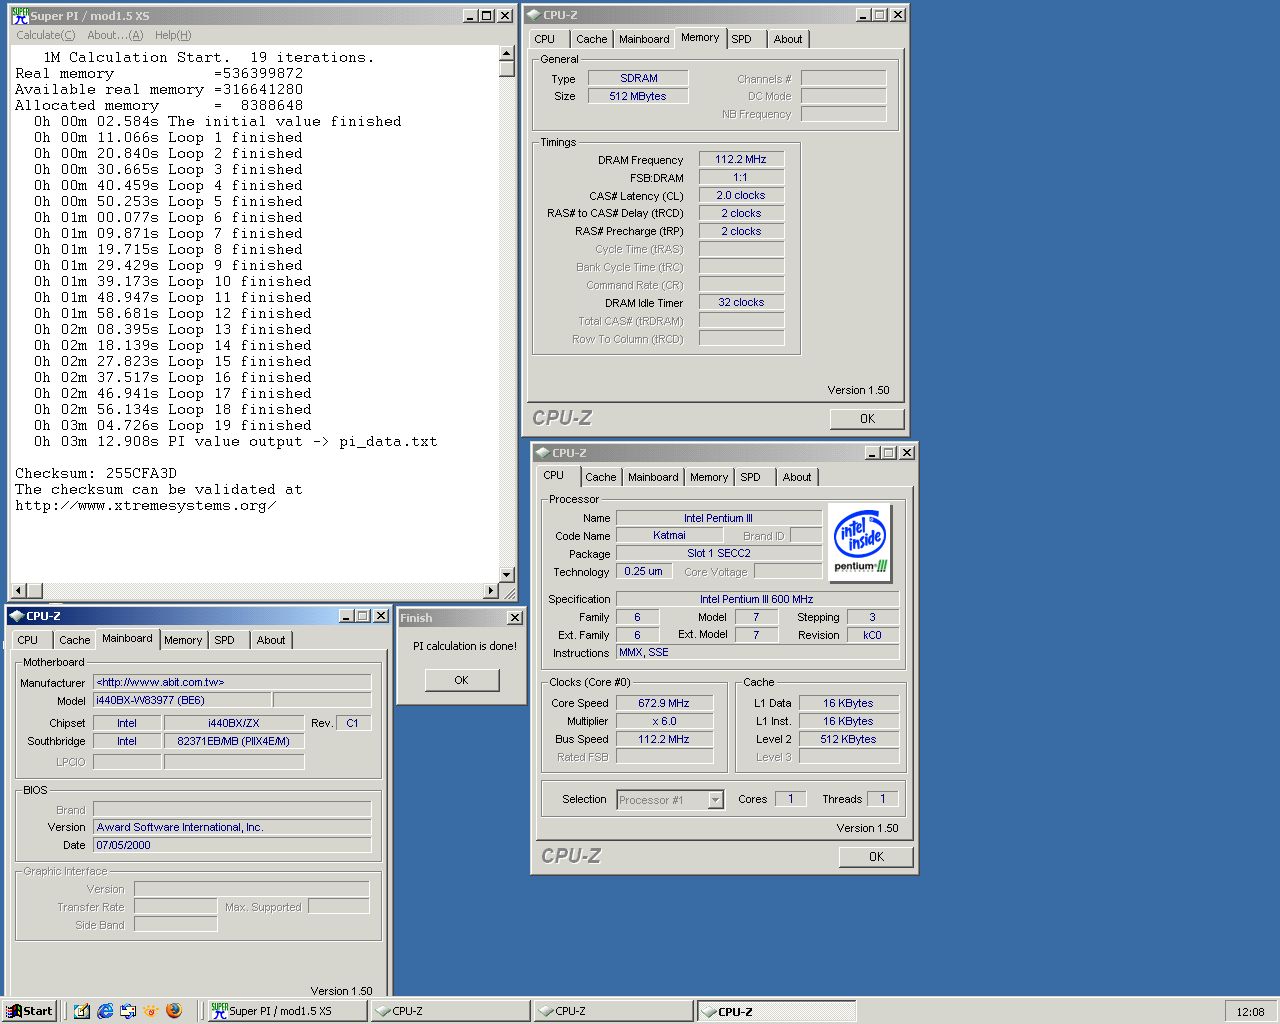Switch to About tab in Memory window
Image resolution: width=1280 pixels, height=1024 pixels.
[x=788, y=39]
